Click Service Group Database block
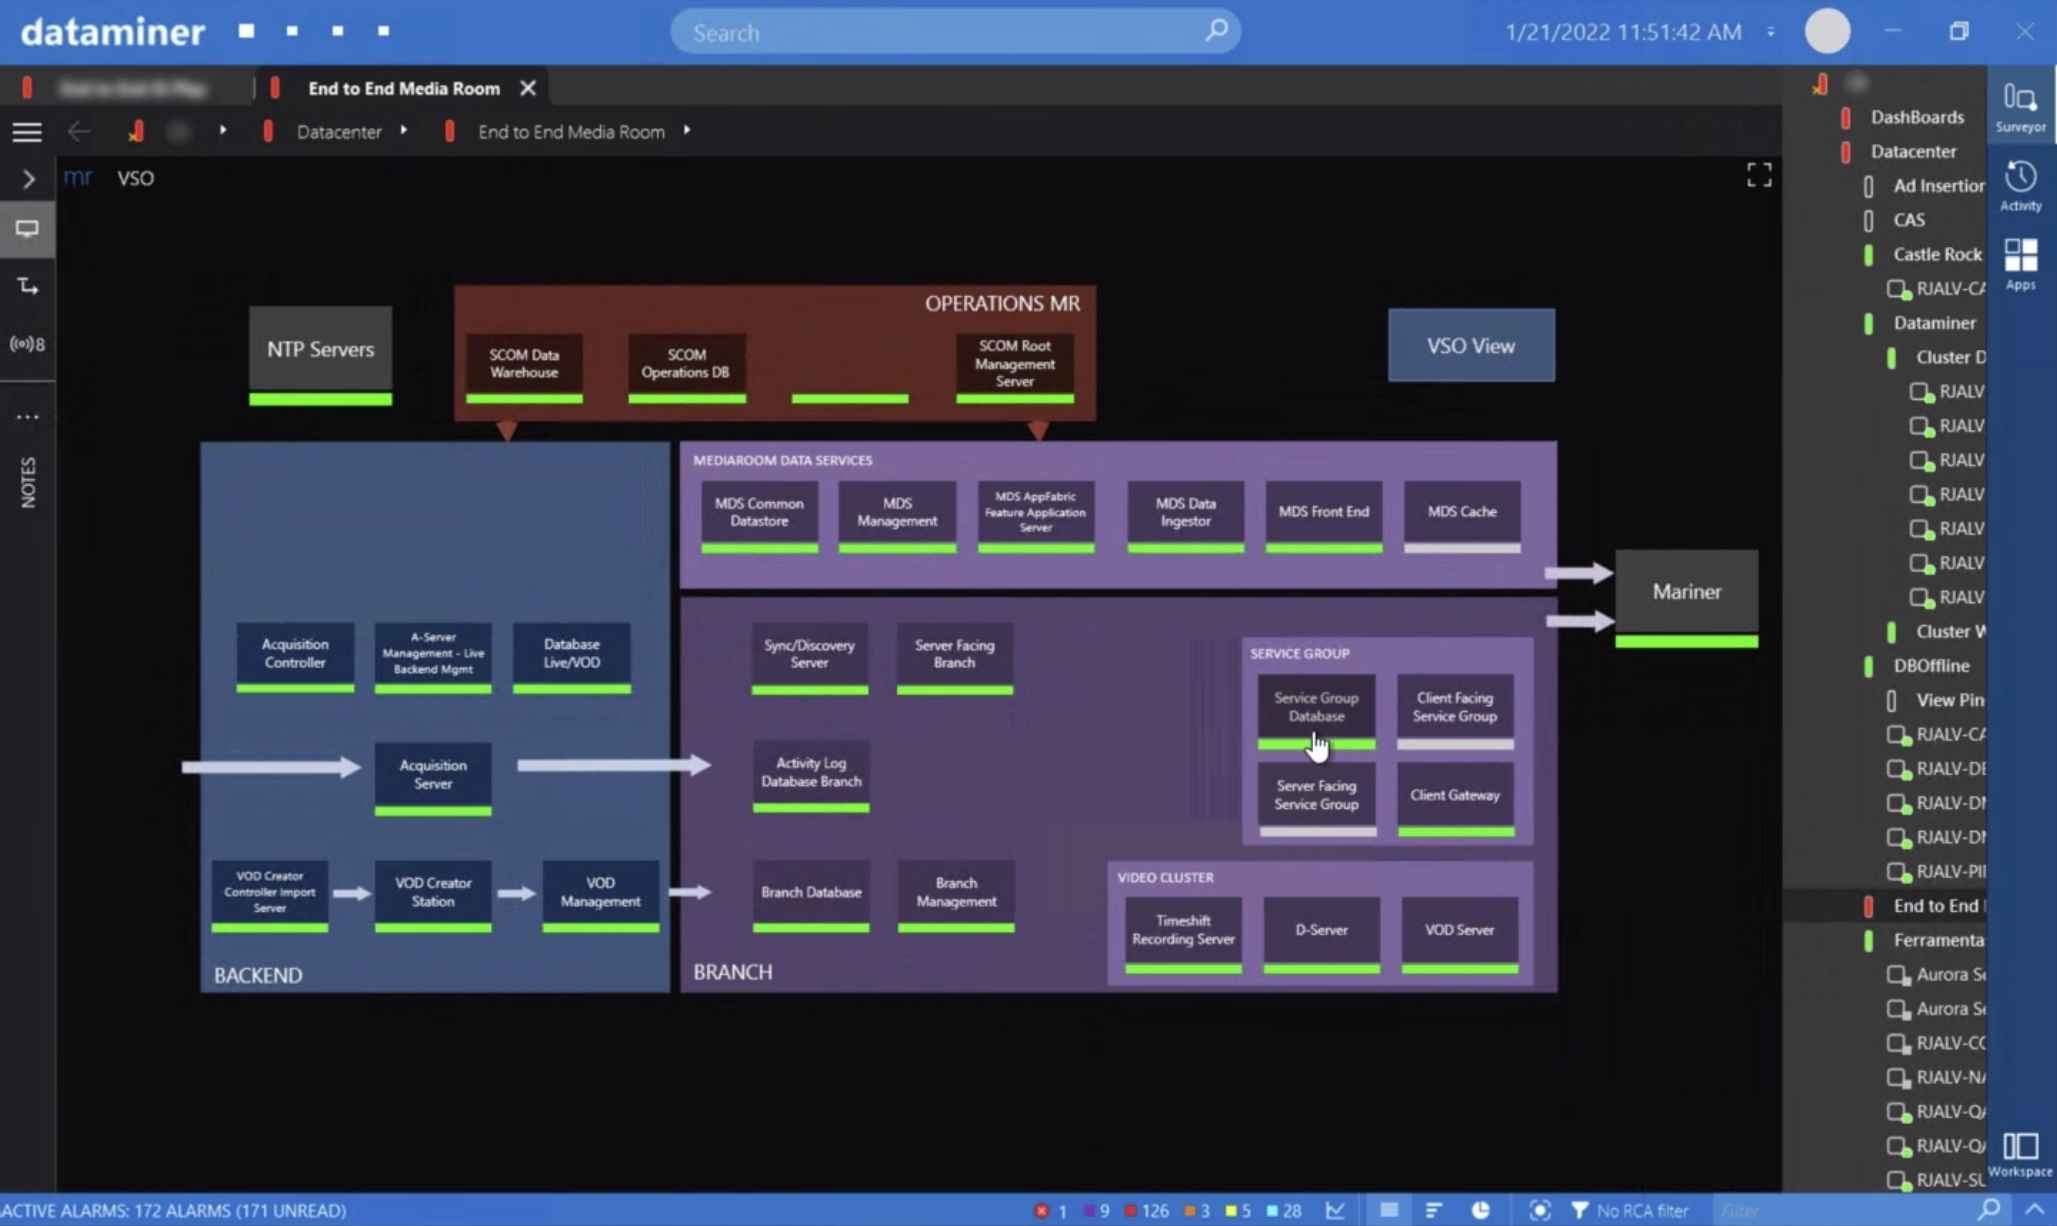 [x=1316, y=711]
